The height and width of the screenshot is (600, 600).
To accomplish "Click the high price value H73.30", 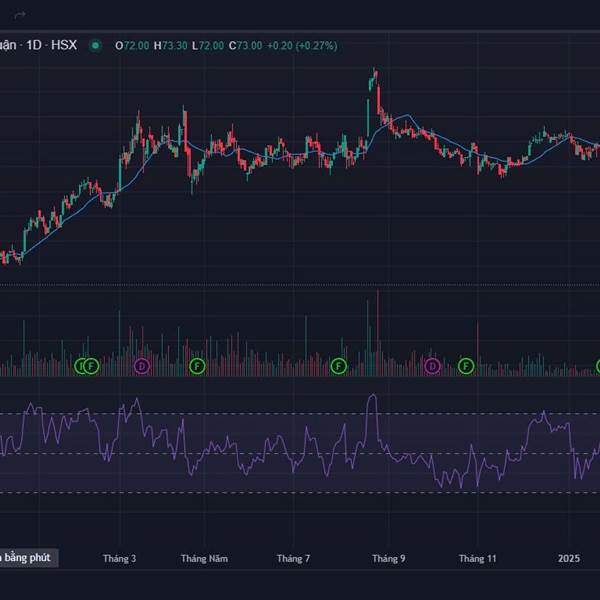I will [x=171, y=46].
